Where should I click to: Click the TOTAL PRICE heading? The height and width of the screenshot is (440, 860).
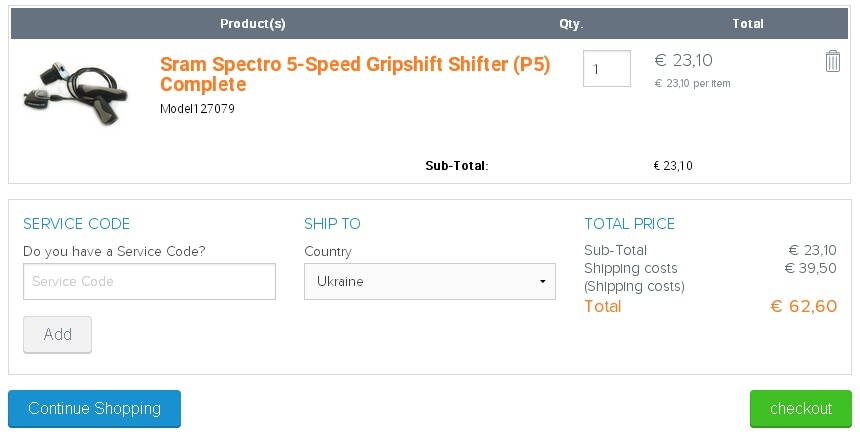(629, 224)
